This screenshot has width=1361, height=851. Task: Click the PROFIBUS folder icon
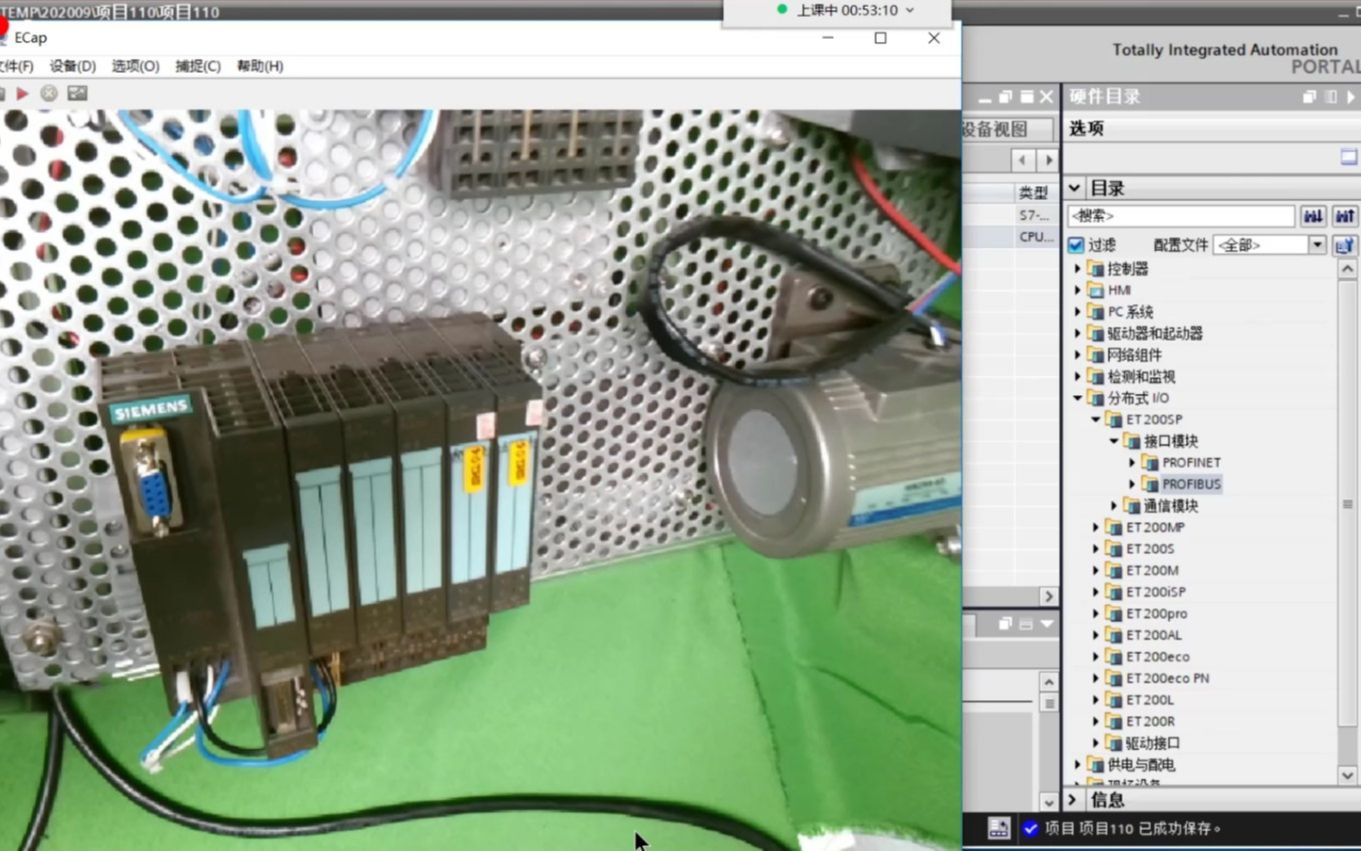1150,484
